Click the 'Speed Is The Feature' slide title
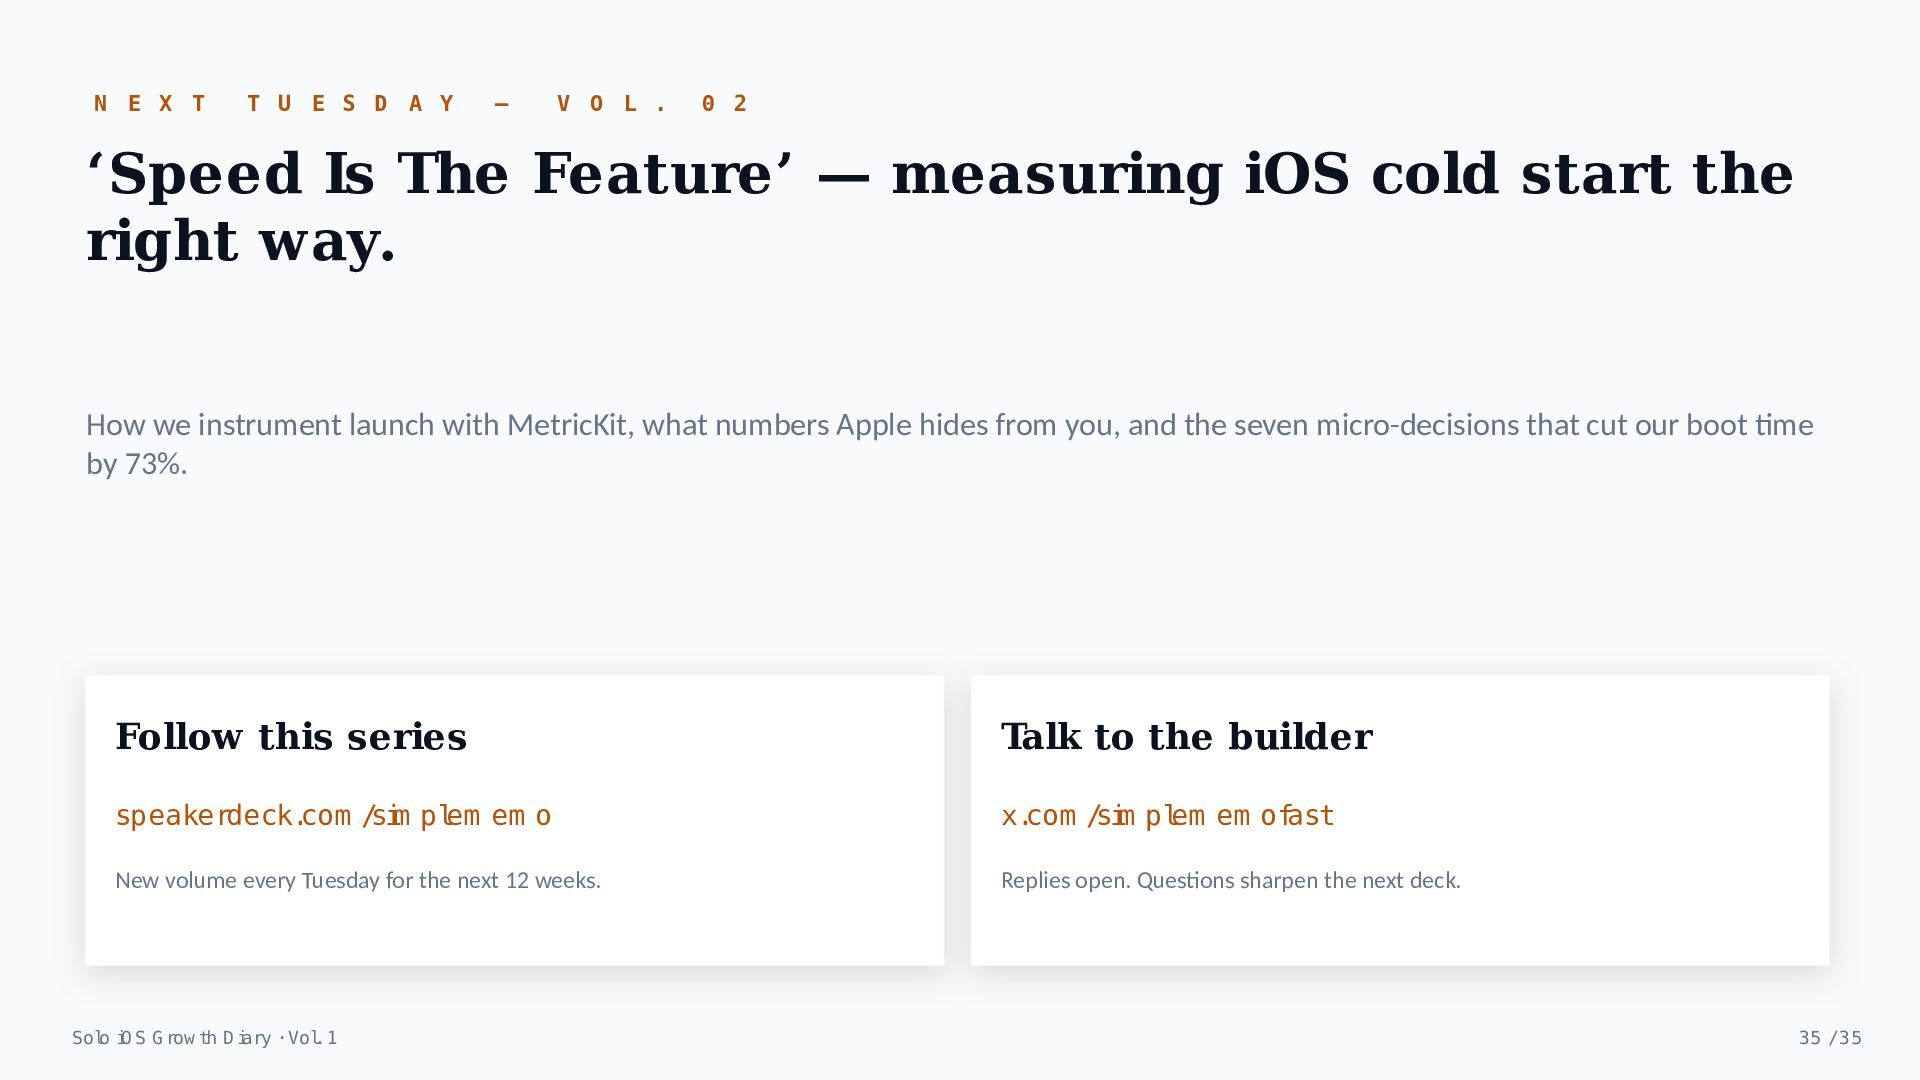The width and height of the screenshot is (1920, 1080). (x=940, y=207)
